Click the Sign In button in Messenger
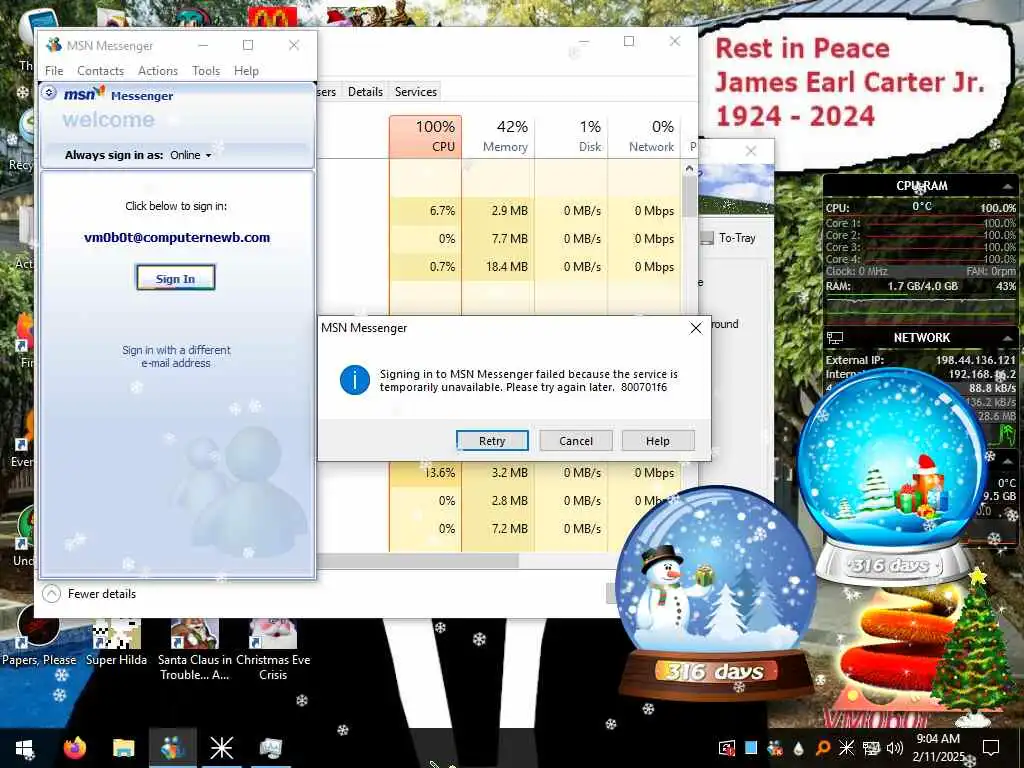Image resolution: width=1024 pixels, height=768 pixels. pos(175,278)
